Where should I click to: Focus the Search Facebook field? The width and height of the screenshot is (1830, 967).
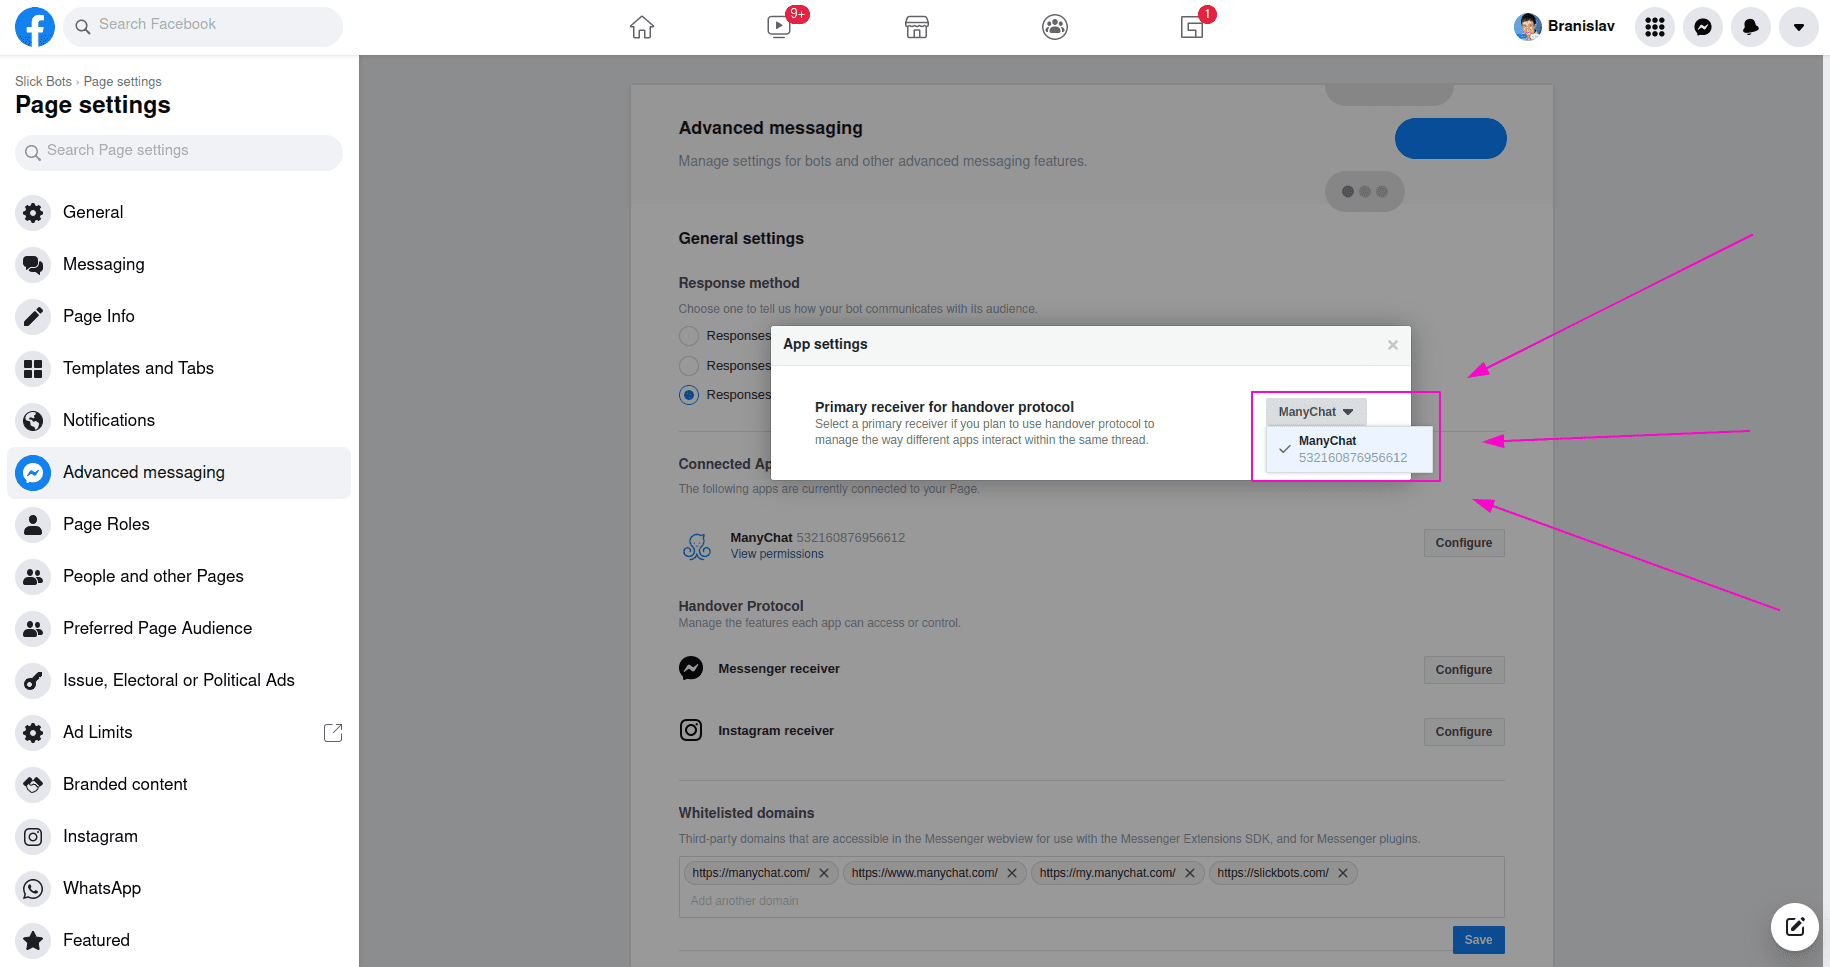click(203, 26)
